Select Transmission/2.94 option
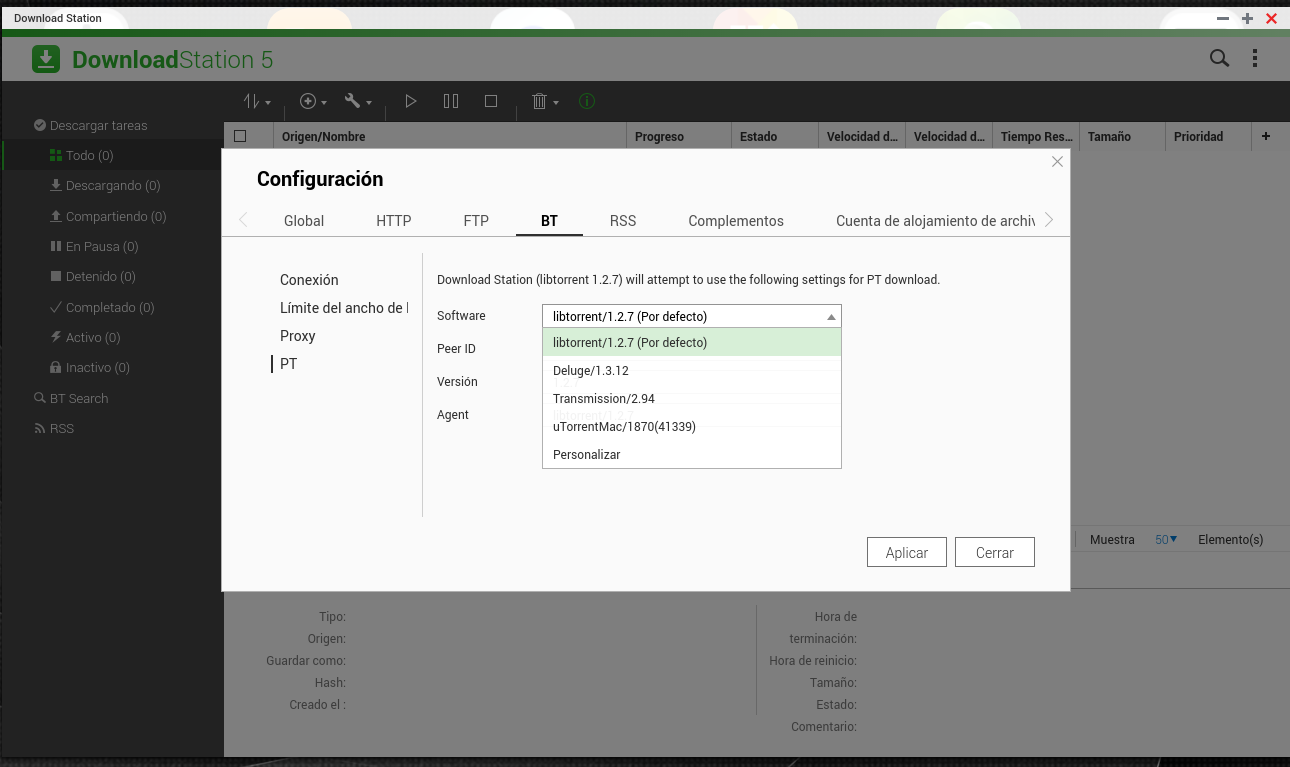 pyautogui.click(x=603, y=399)
